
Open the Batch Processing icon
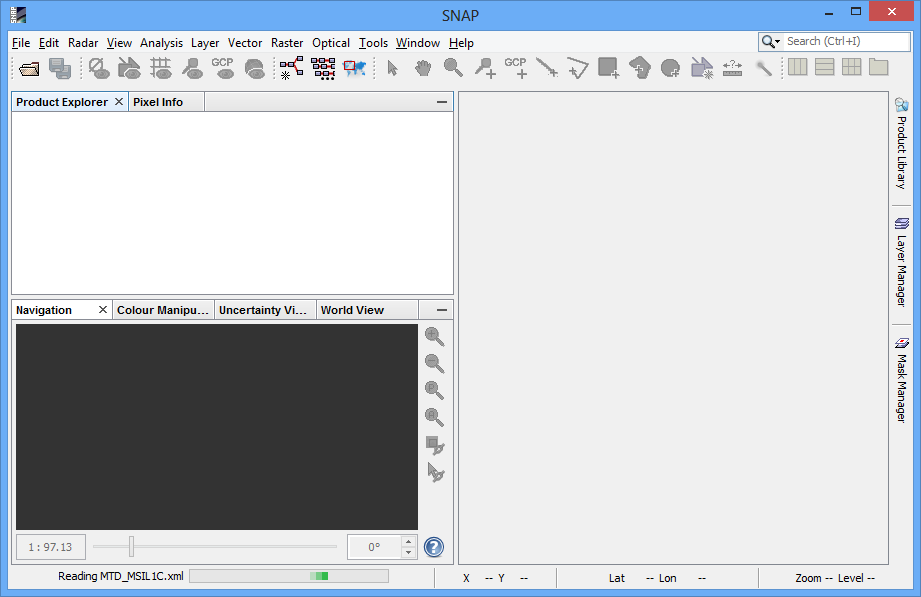[323, 68]
